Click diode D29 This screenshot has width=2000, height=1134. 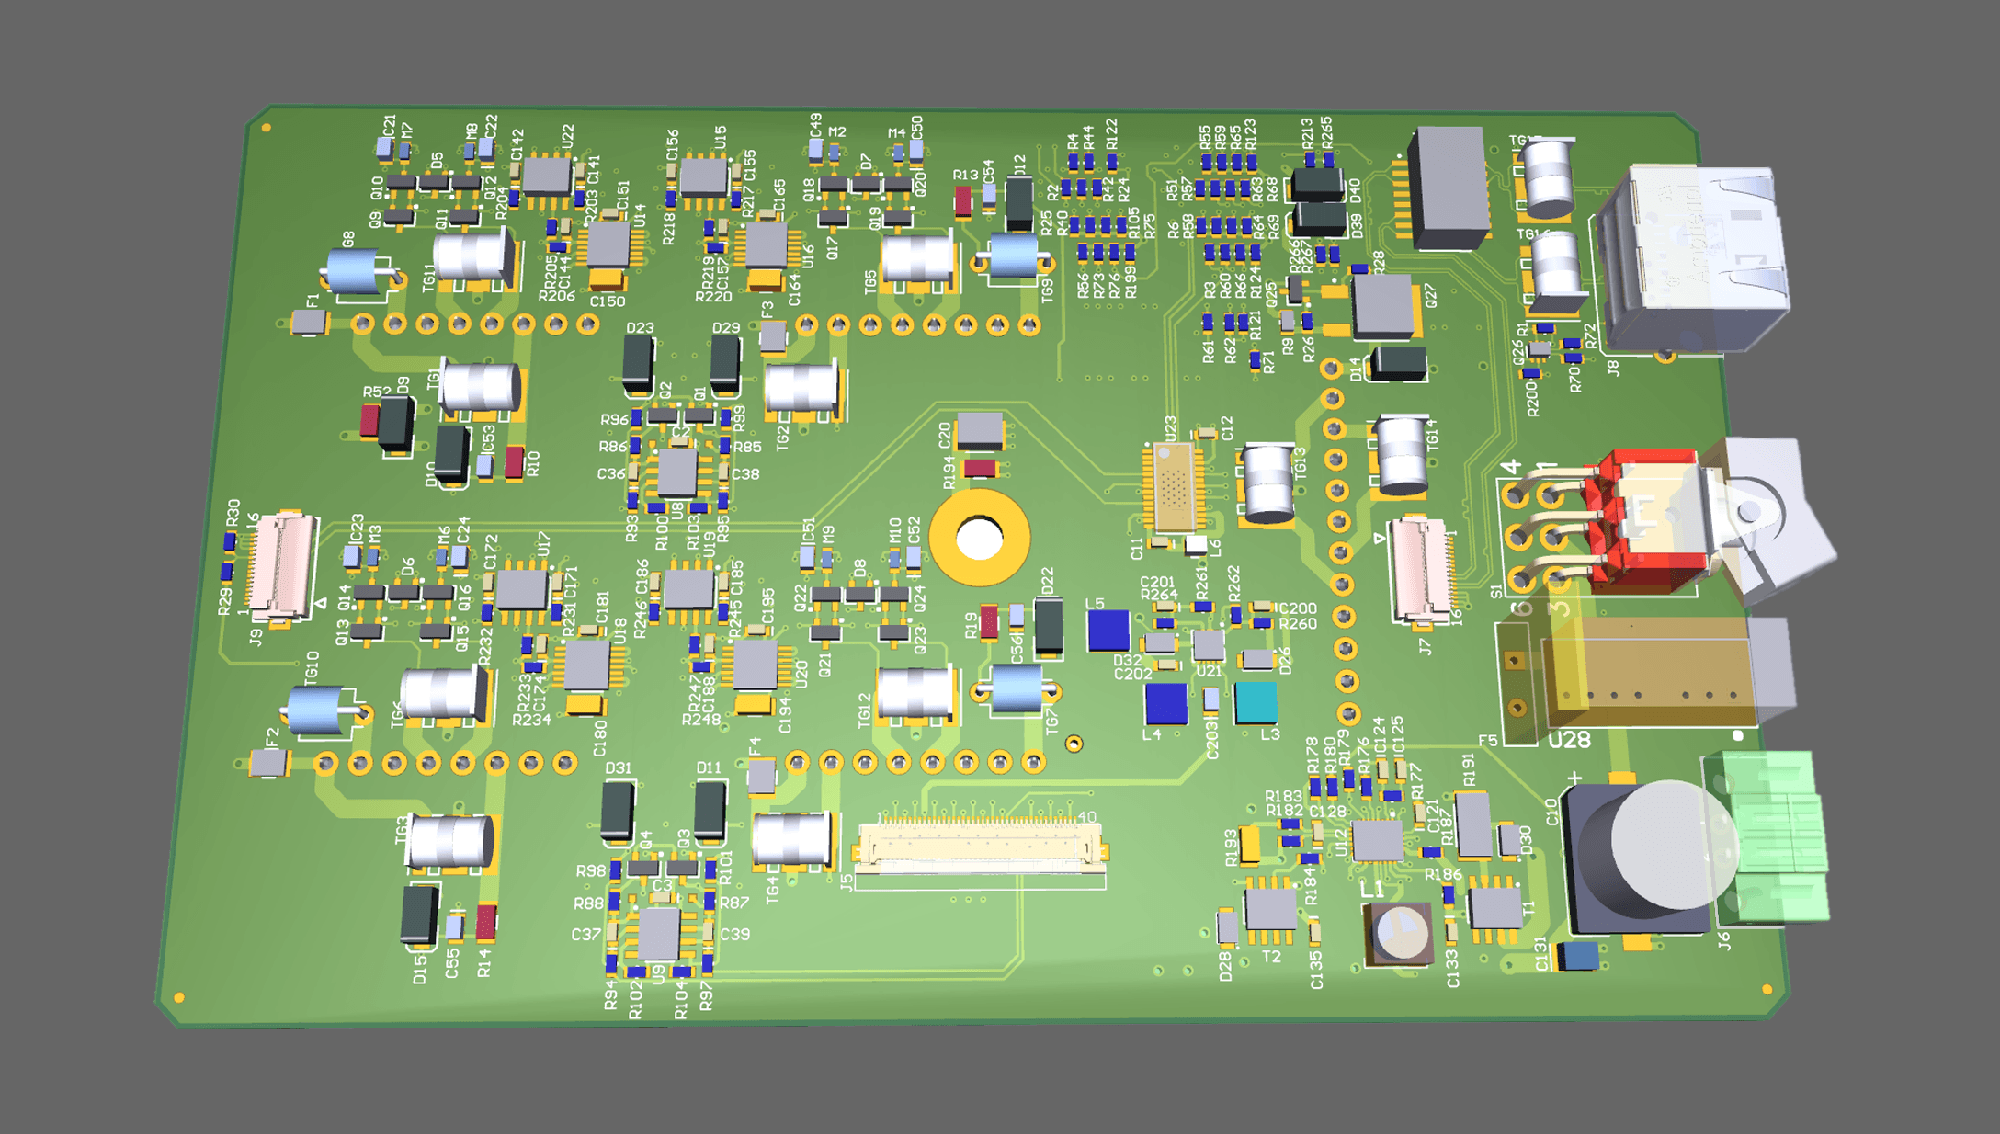(x=724, y=364)
